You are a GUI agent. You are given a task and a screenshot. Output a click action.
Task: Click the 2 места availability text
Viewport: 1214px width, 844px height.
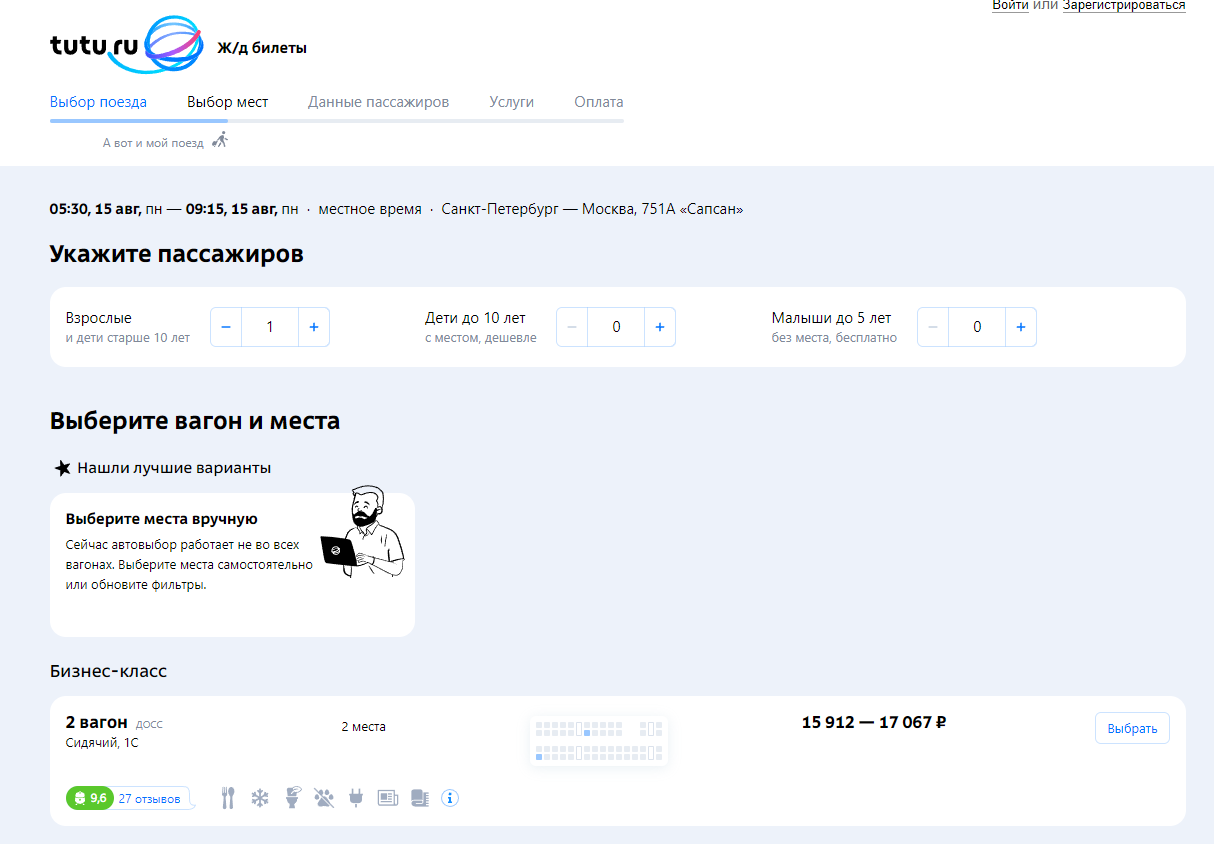(363, 727)
